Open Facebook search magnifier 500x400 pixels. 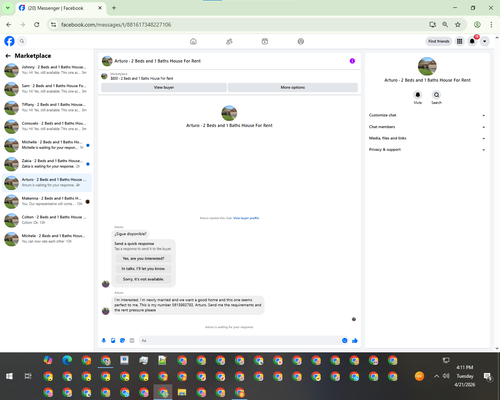coord(22,41)
